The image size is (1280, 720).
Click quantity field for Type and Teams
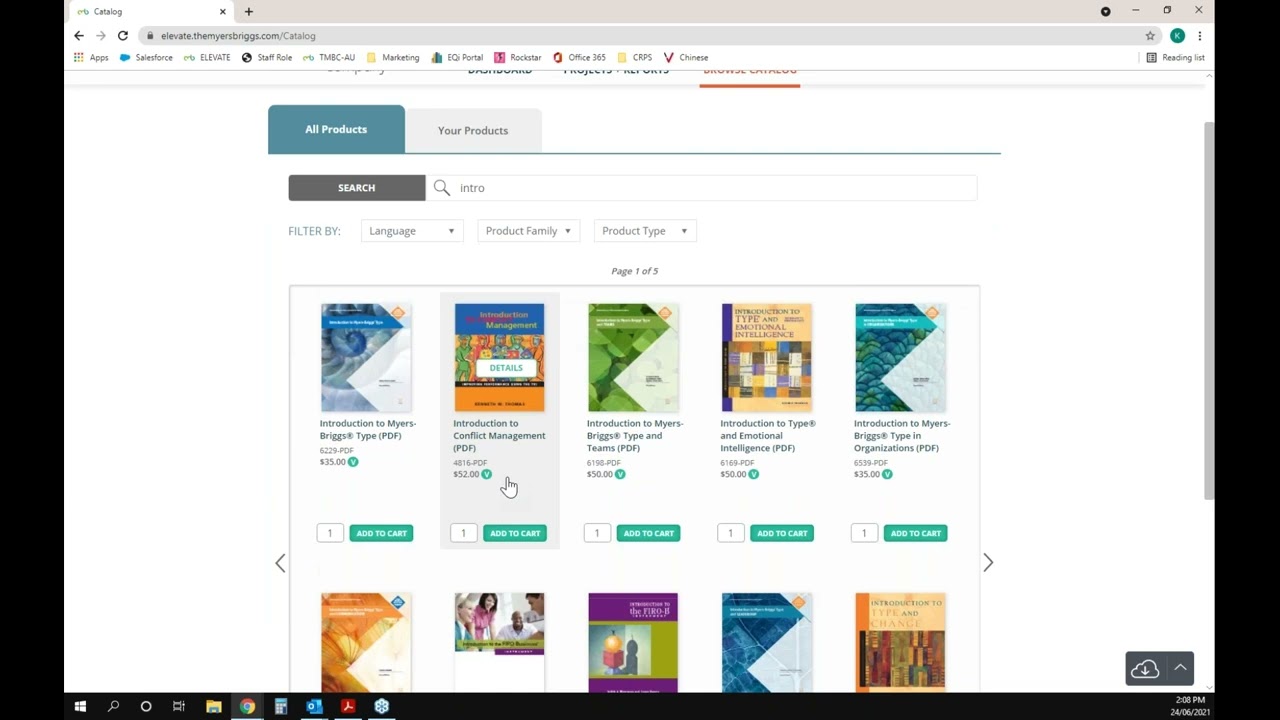(597, 533)
